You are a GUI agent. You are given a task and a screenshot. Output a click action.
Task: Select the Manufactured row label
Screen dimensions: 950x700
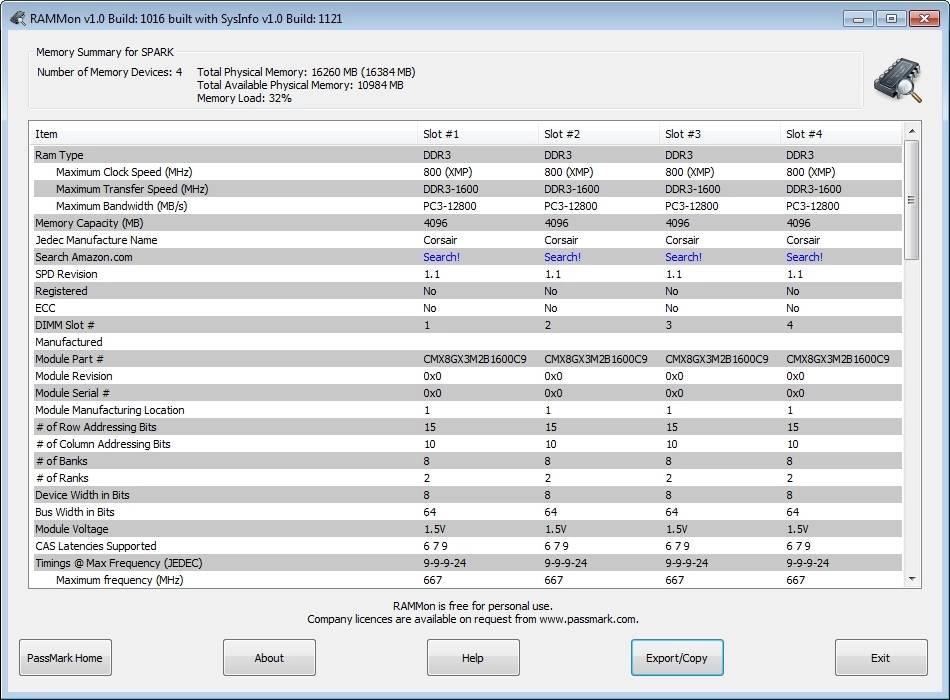pyautogui.click(x=68, y=342)
